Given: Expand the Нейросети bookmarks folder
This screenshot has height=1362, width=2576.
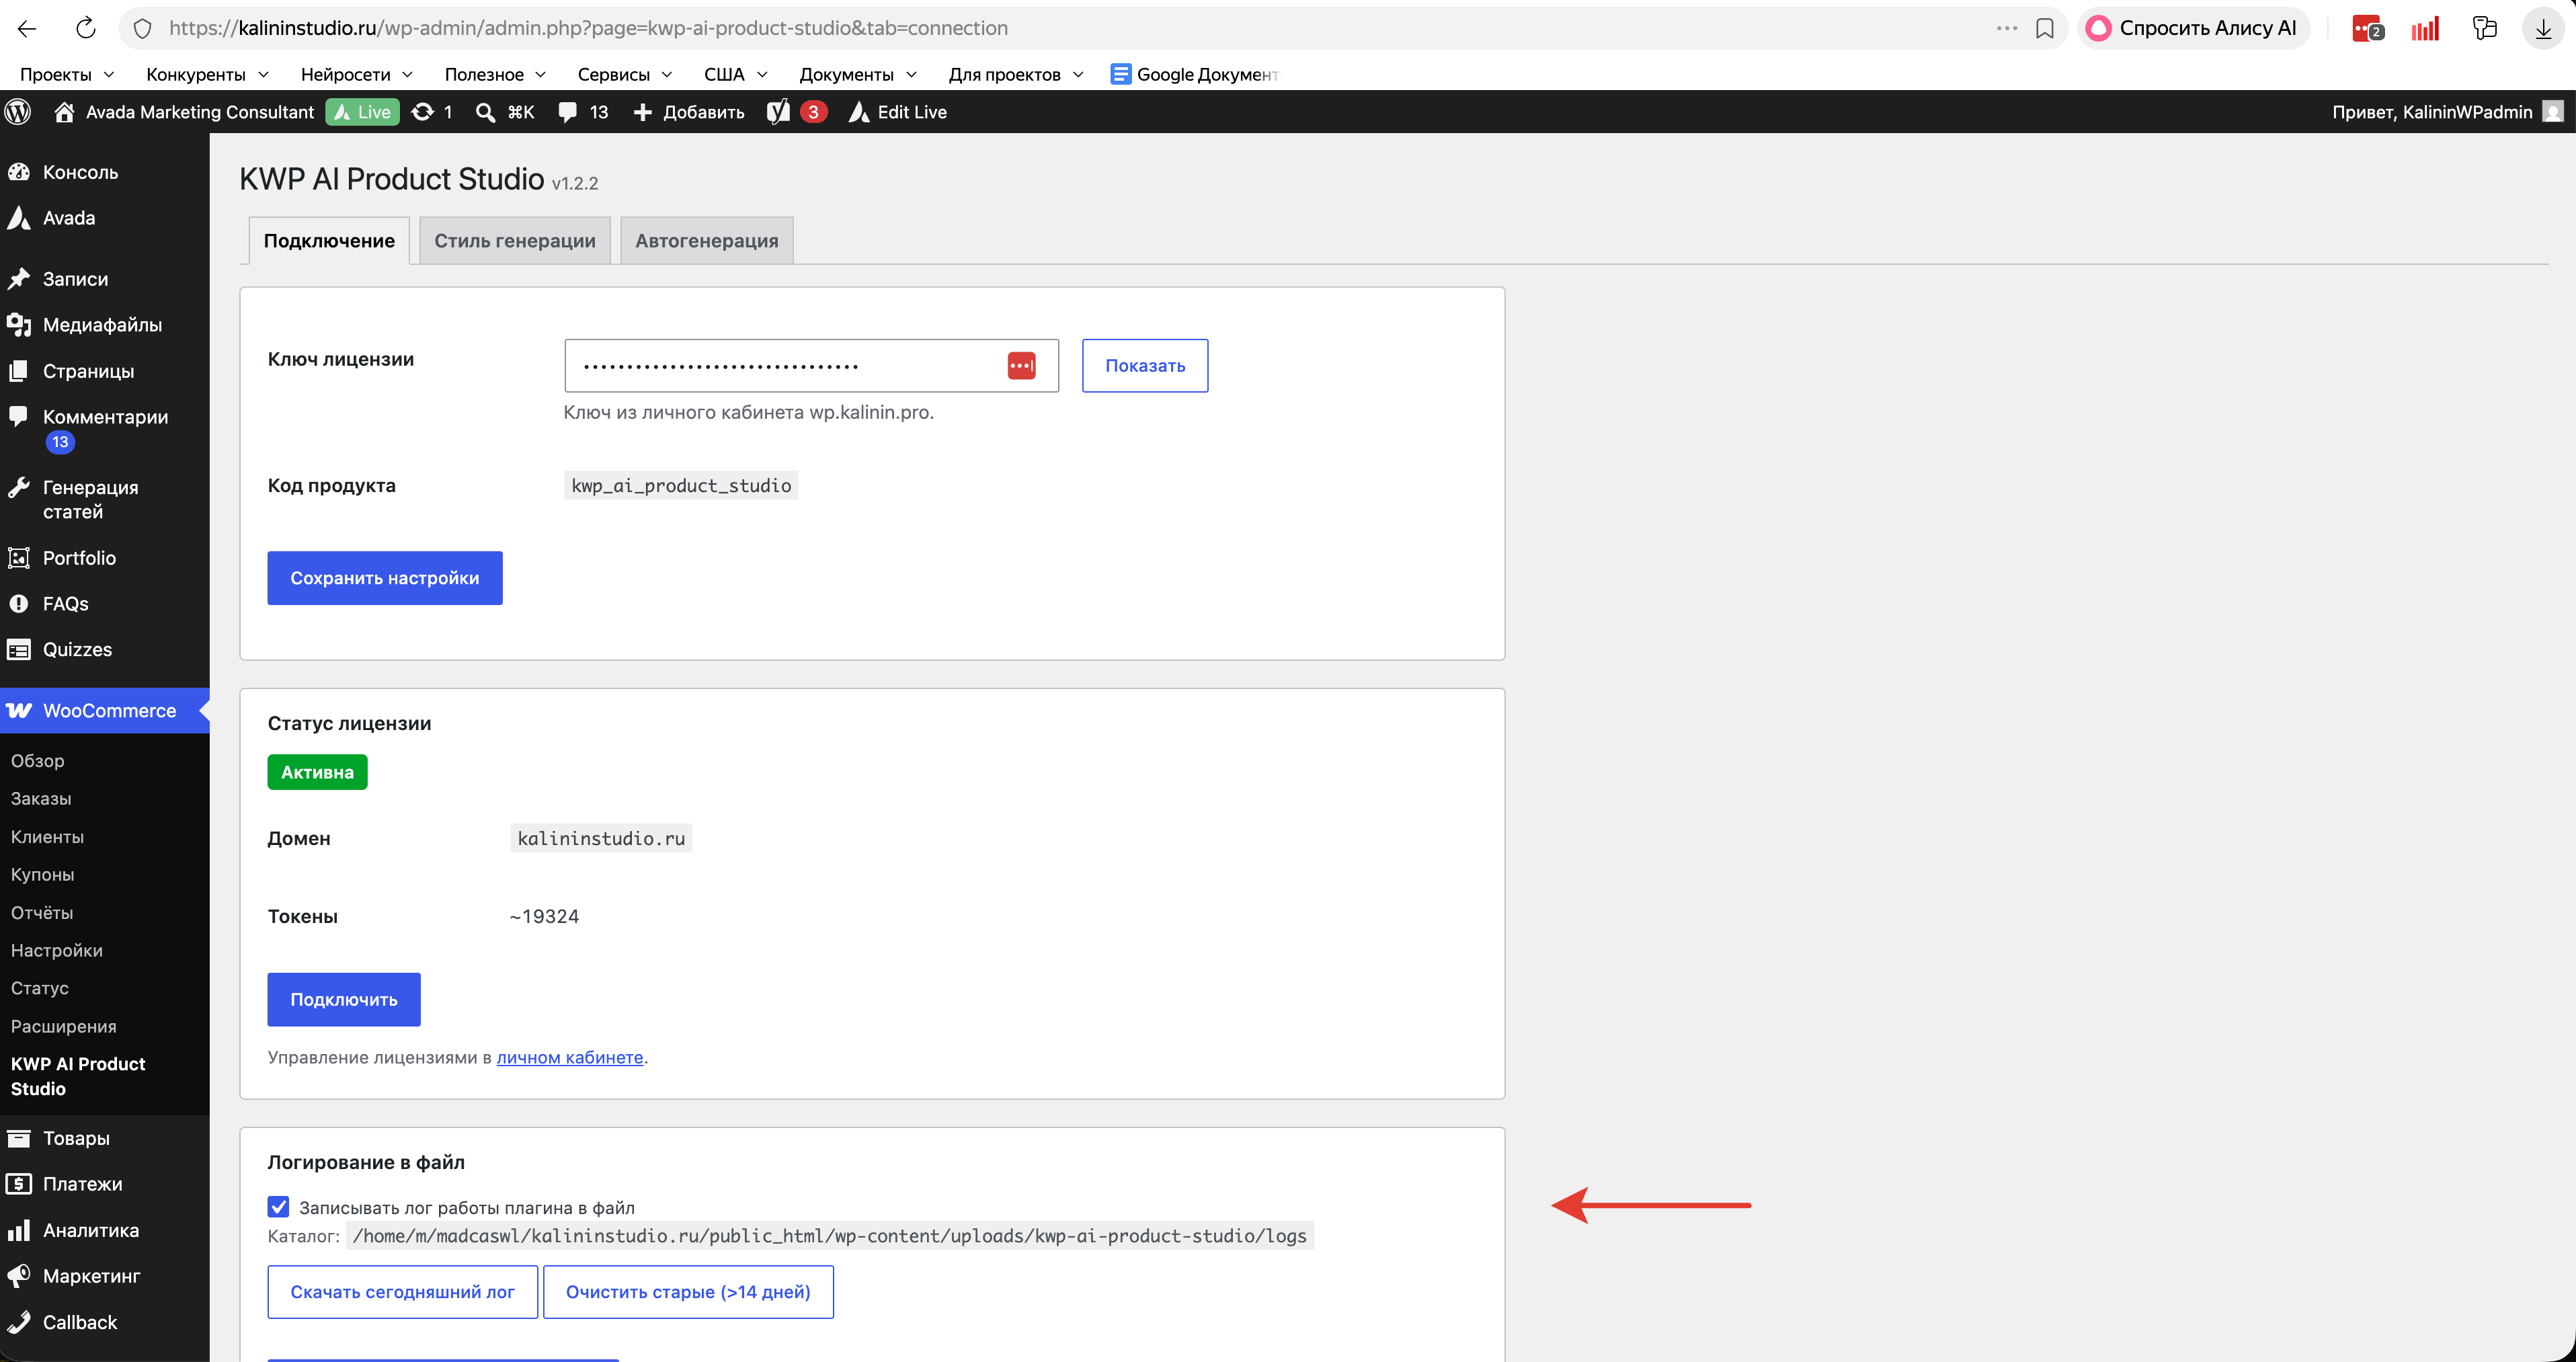Looking at the screenshot, I should pyautogui.click(x=356, y=74).
